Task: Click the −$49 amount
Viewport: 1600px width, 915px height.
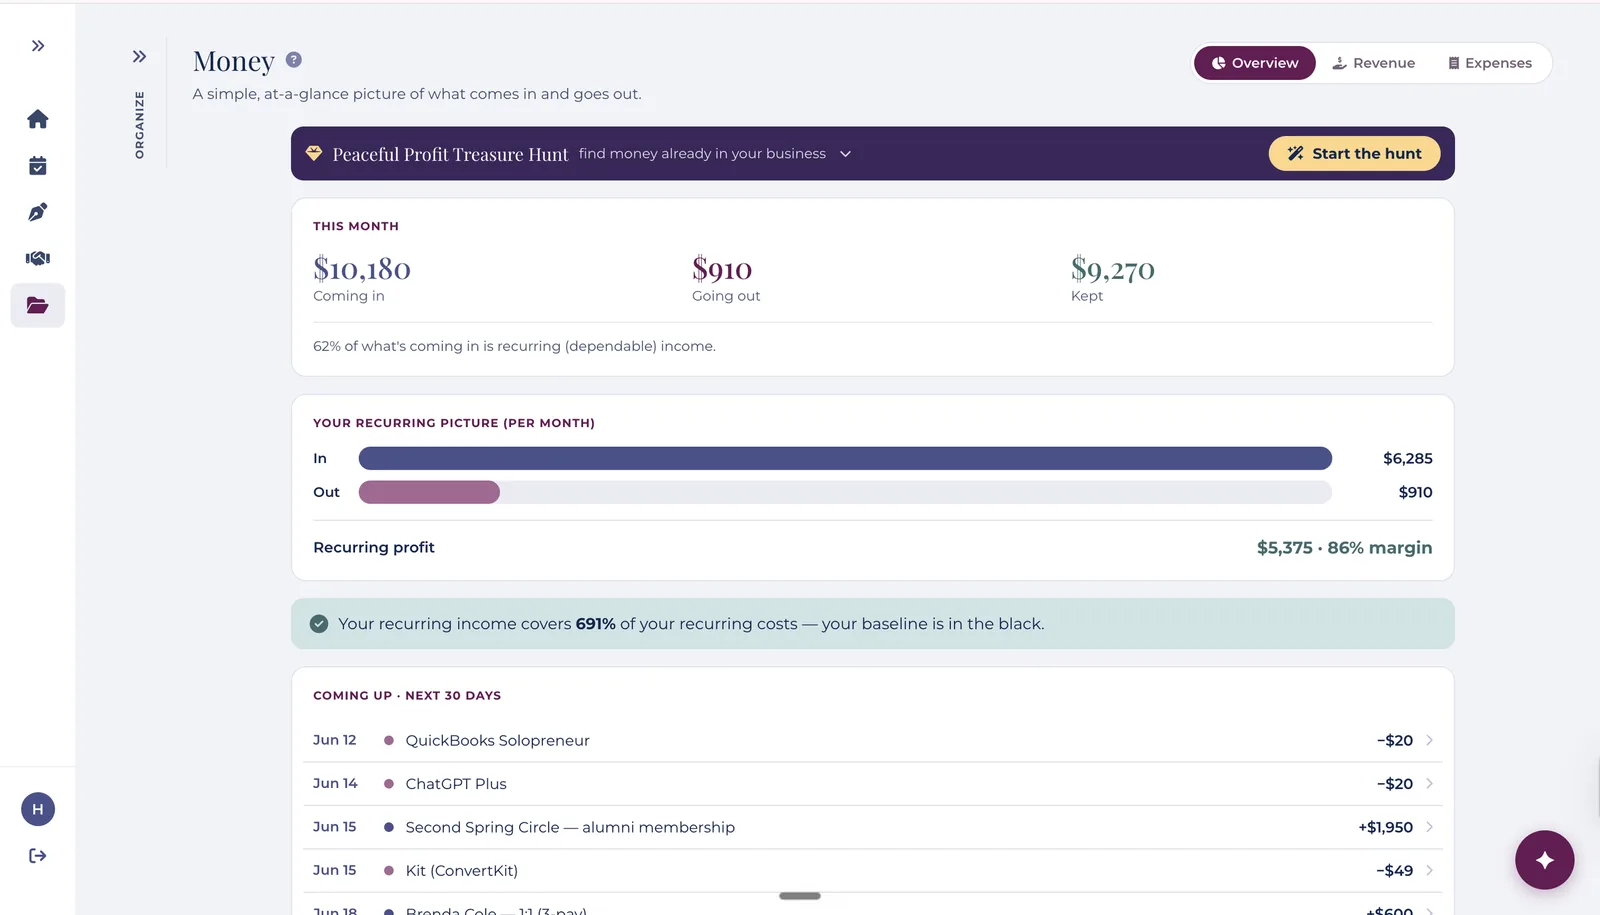Action: 1394,871
